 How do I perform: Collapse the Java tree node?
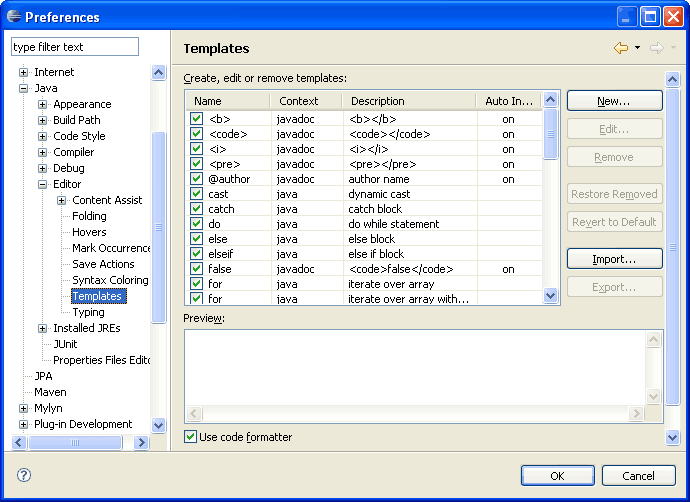[x=23, y=88]
